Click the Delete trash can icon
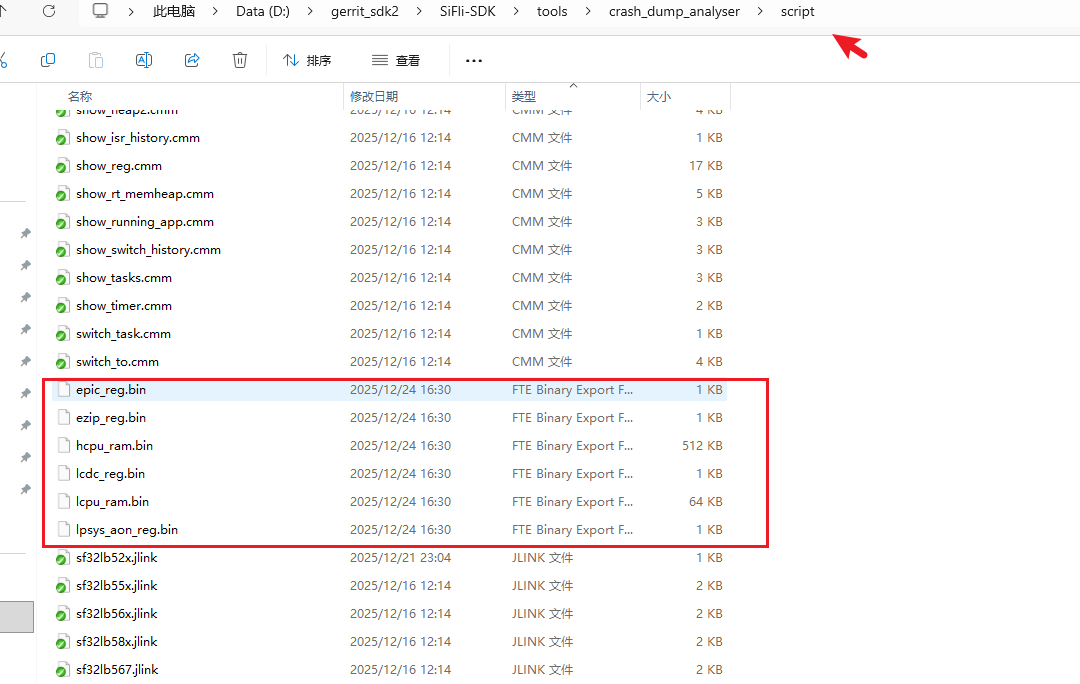The width and height of the screenshot is (1080, 684). click(240, 60)
